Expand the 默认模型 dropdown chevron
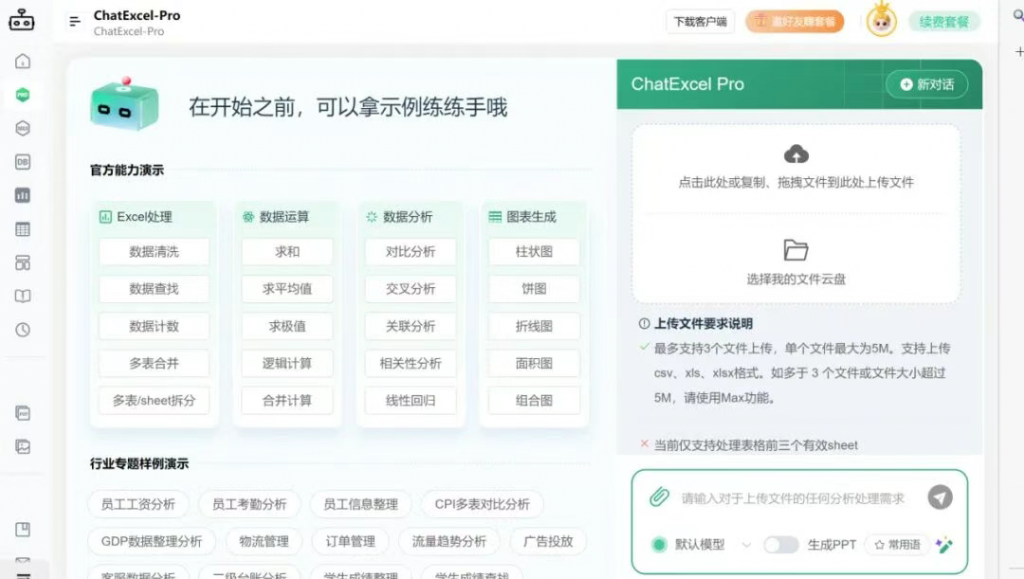Screen dimensions: 1024x579 [x=745, y=545]
